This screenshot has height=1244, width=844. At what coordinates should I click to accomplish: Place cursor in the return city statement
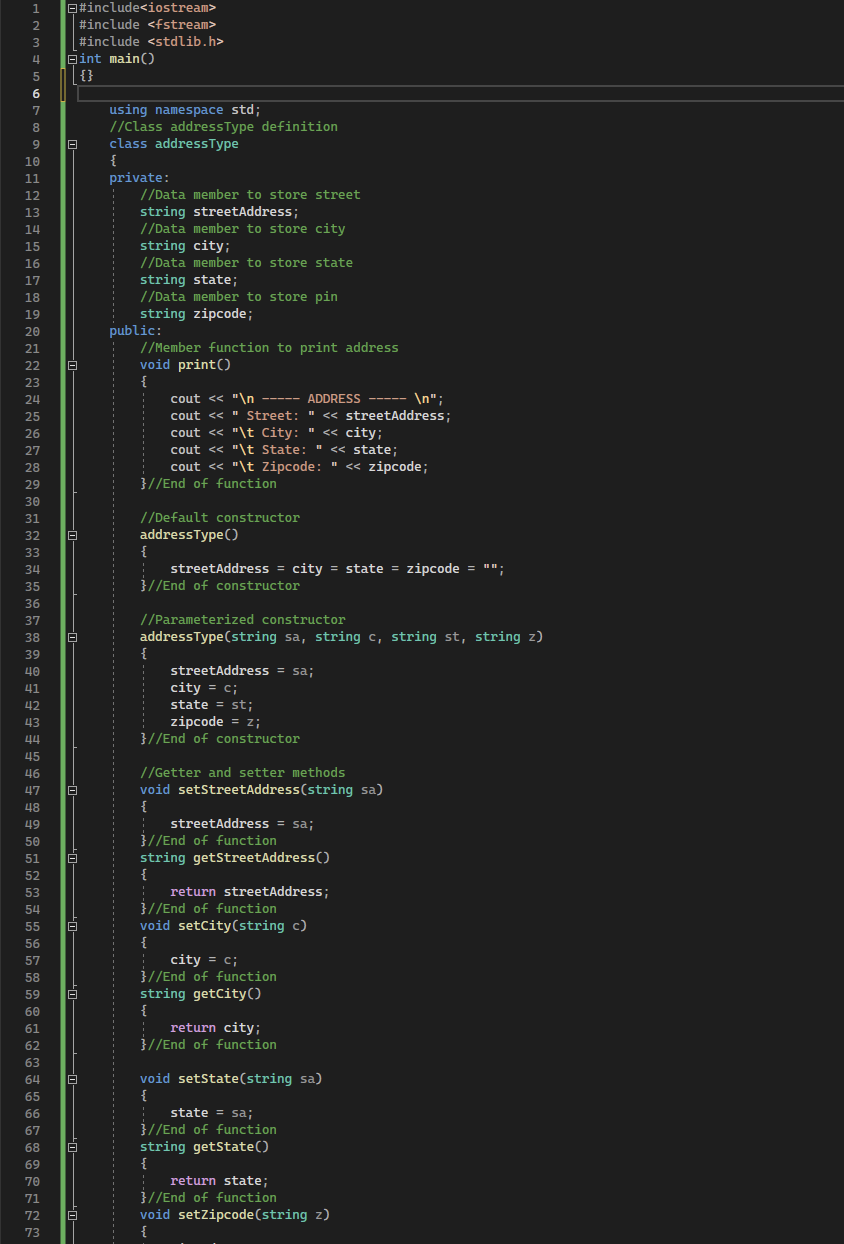[x=218, y=1027]
